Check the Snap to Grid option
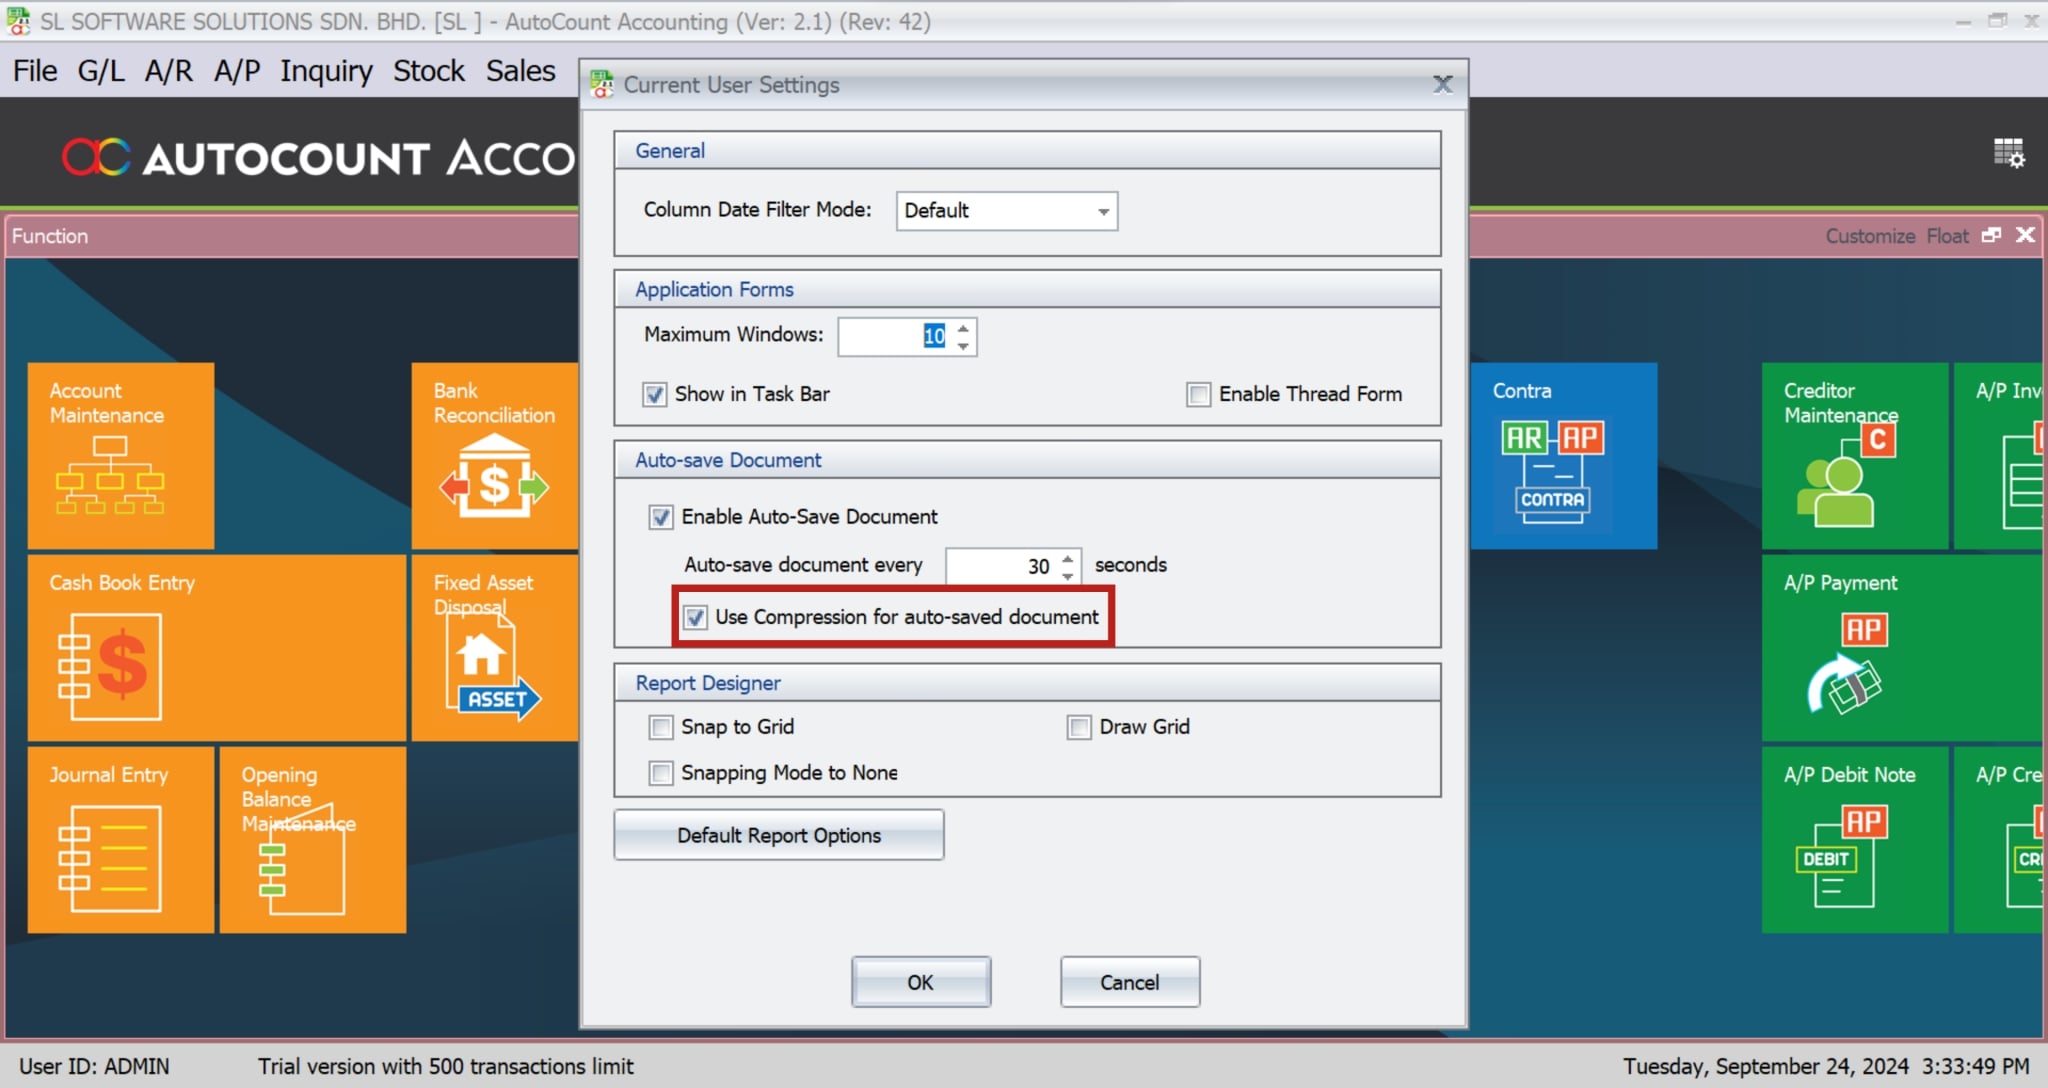Viewport: 2048px width, 1088px height. click(x=659, y=727)
